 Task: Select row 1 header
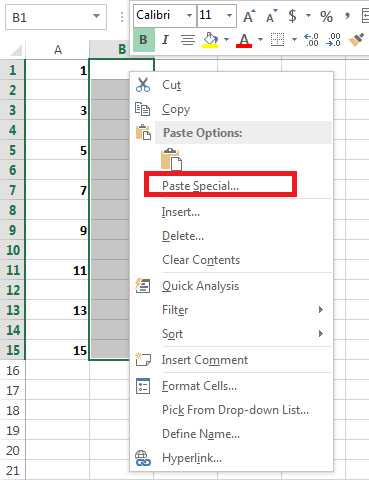pos(12,70)
